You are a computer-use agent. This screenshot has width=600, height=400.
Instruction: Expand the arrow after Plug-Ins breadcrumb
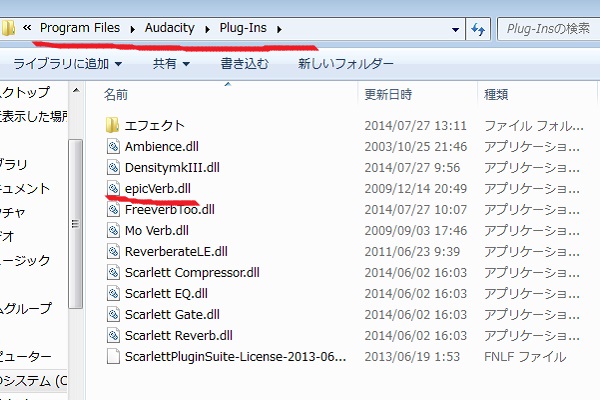[279, 29]
